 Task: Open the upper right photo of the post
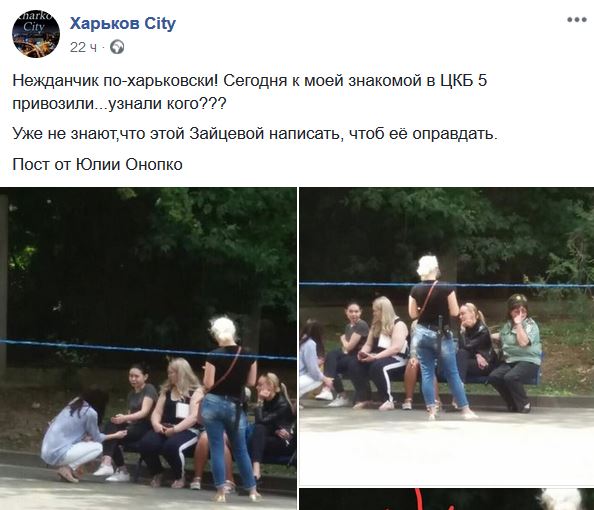tap(447, 336)
